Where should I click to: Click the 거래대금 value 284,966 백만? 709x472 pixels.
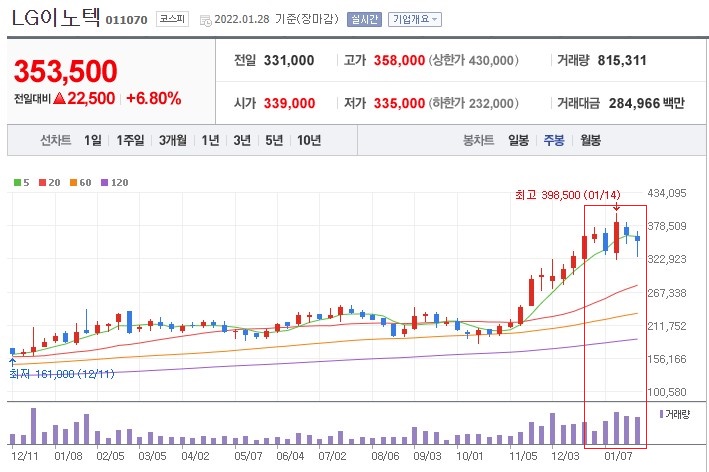tap(647, 103)
